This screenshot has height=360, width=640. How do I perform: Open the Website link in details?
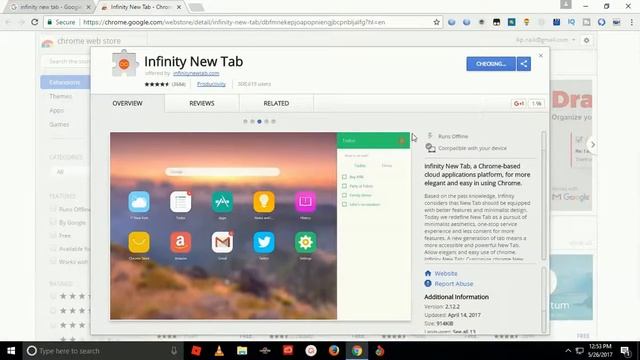(x=446, y=273)
